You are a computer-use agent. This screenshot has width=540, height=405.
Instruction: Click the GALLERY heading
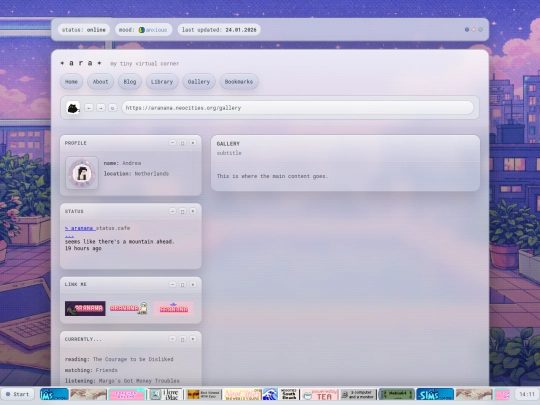tap(228, 144)
